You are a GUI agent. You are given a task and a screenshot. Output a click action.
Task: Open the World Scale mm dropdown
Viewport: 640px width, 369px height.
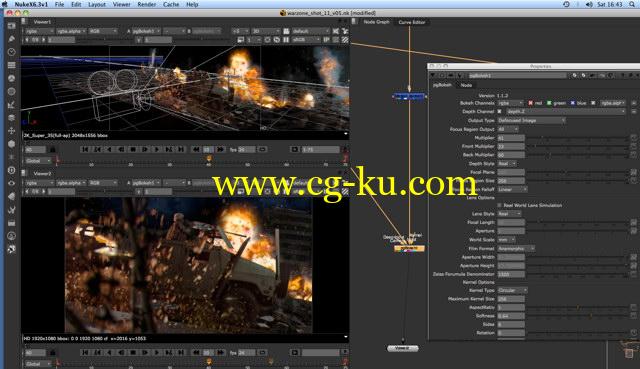pyautogui.click(x=507, y=240)
